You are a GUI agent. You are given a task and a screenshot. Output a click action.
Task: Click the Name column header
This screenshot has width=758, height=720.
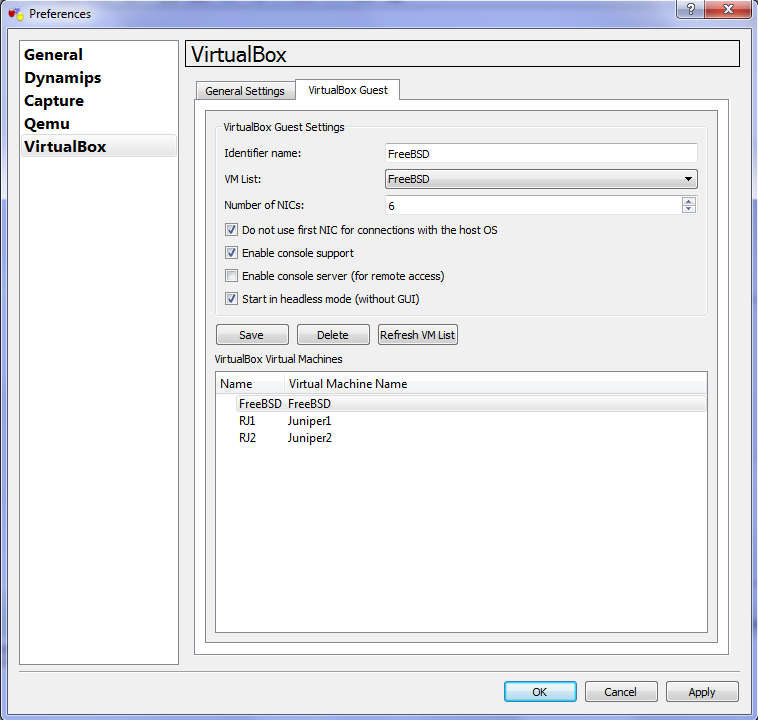coord(250,384)
